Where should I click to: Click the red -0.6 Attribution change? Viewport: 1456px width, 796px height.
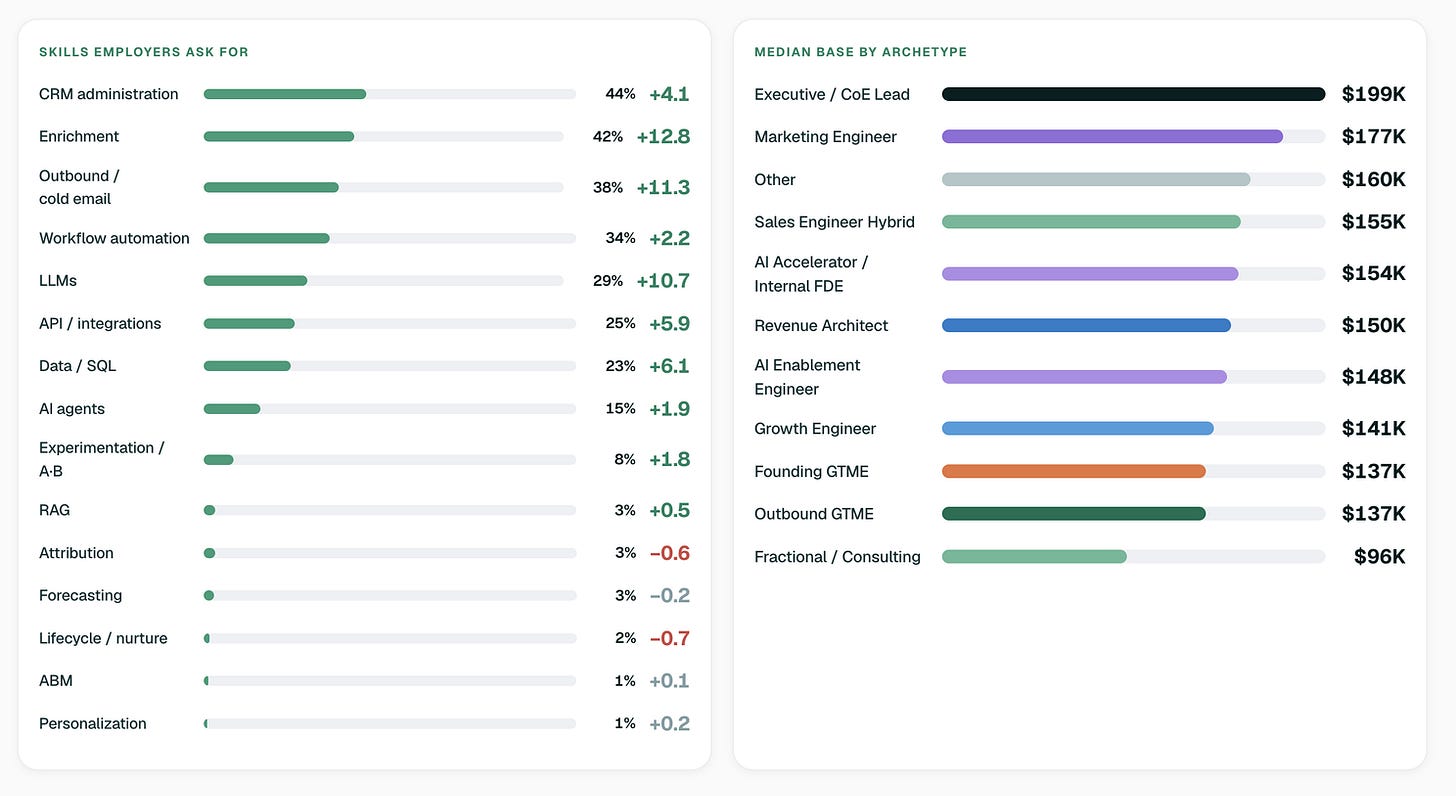click(669, 553)
